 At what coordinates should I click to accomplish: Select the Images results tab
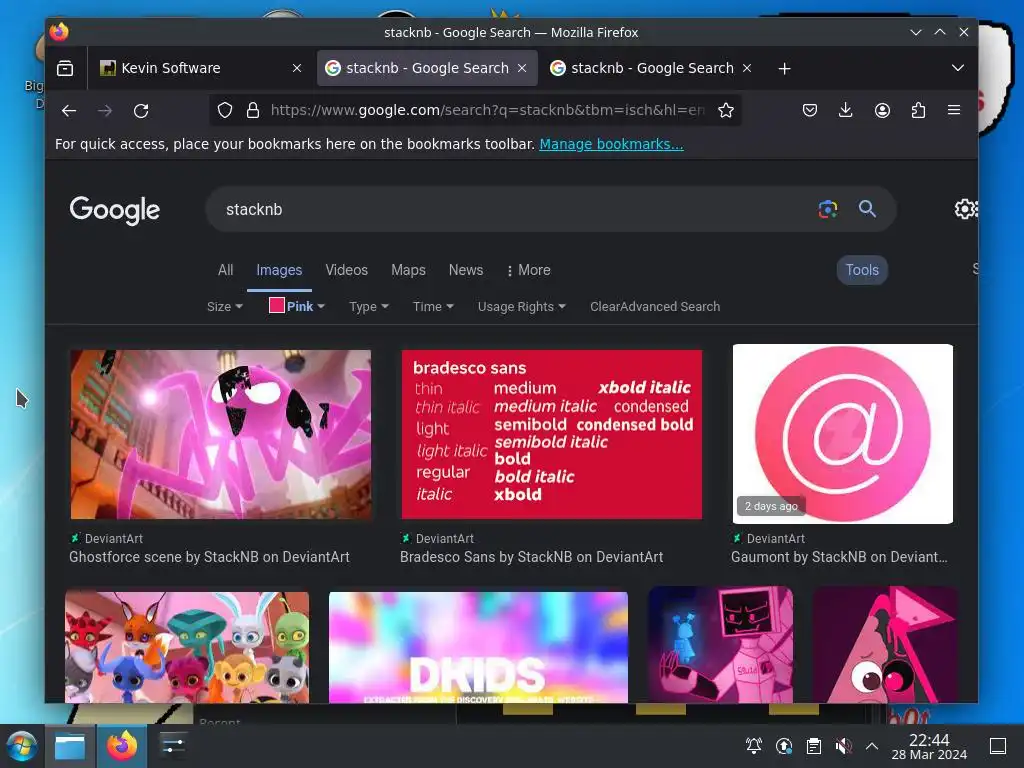(279, 270)
